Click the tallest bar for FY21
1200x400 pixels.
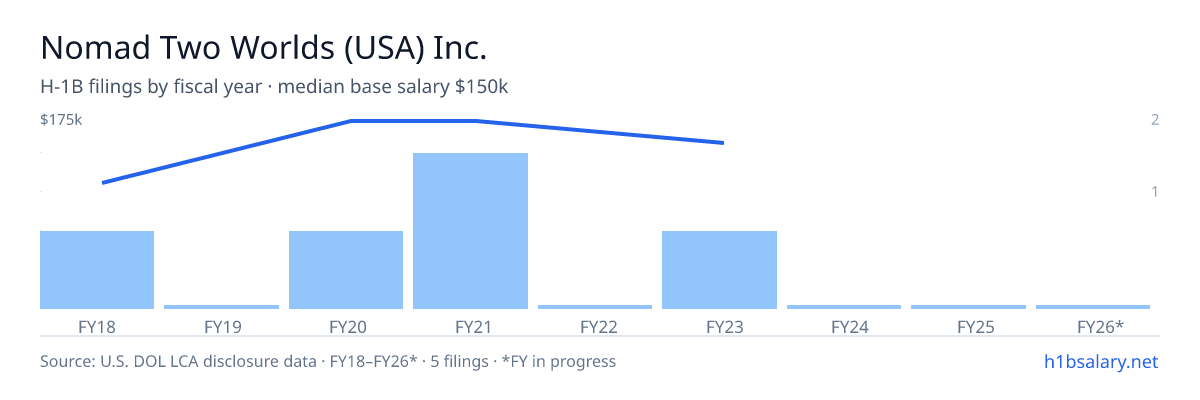tap(470, 231)
